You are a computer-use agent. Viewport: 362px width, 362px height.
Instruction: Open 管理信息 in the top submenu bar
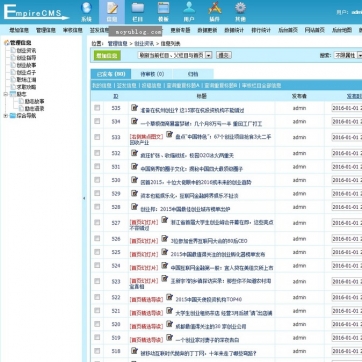click(46, 30)
